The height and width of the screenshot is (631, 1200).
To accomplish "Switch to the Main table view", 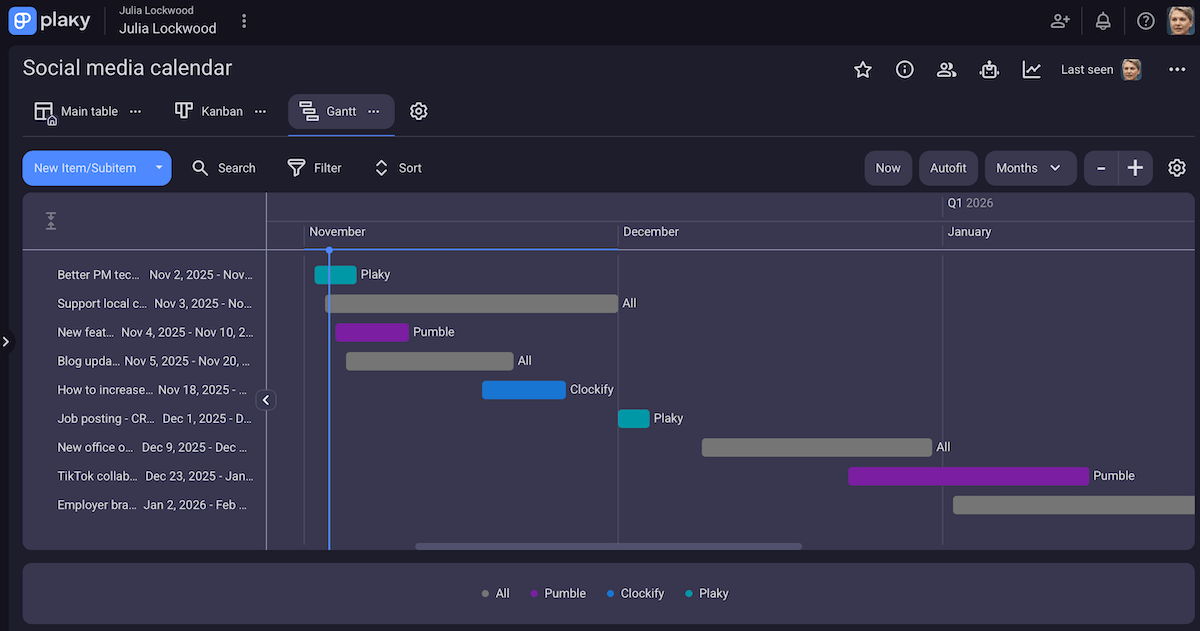I will (x=77, y=111).
